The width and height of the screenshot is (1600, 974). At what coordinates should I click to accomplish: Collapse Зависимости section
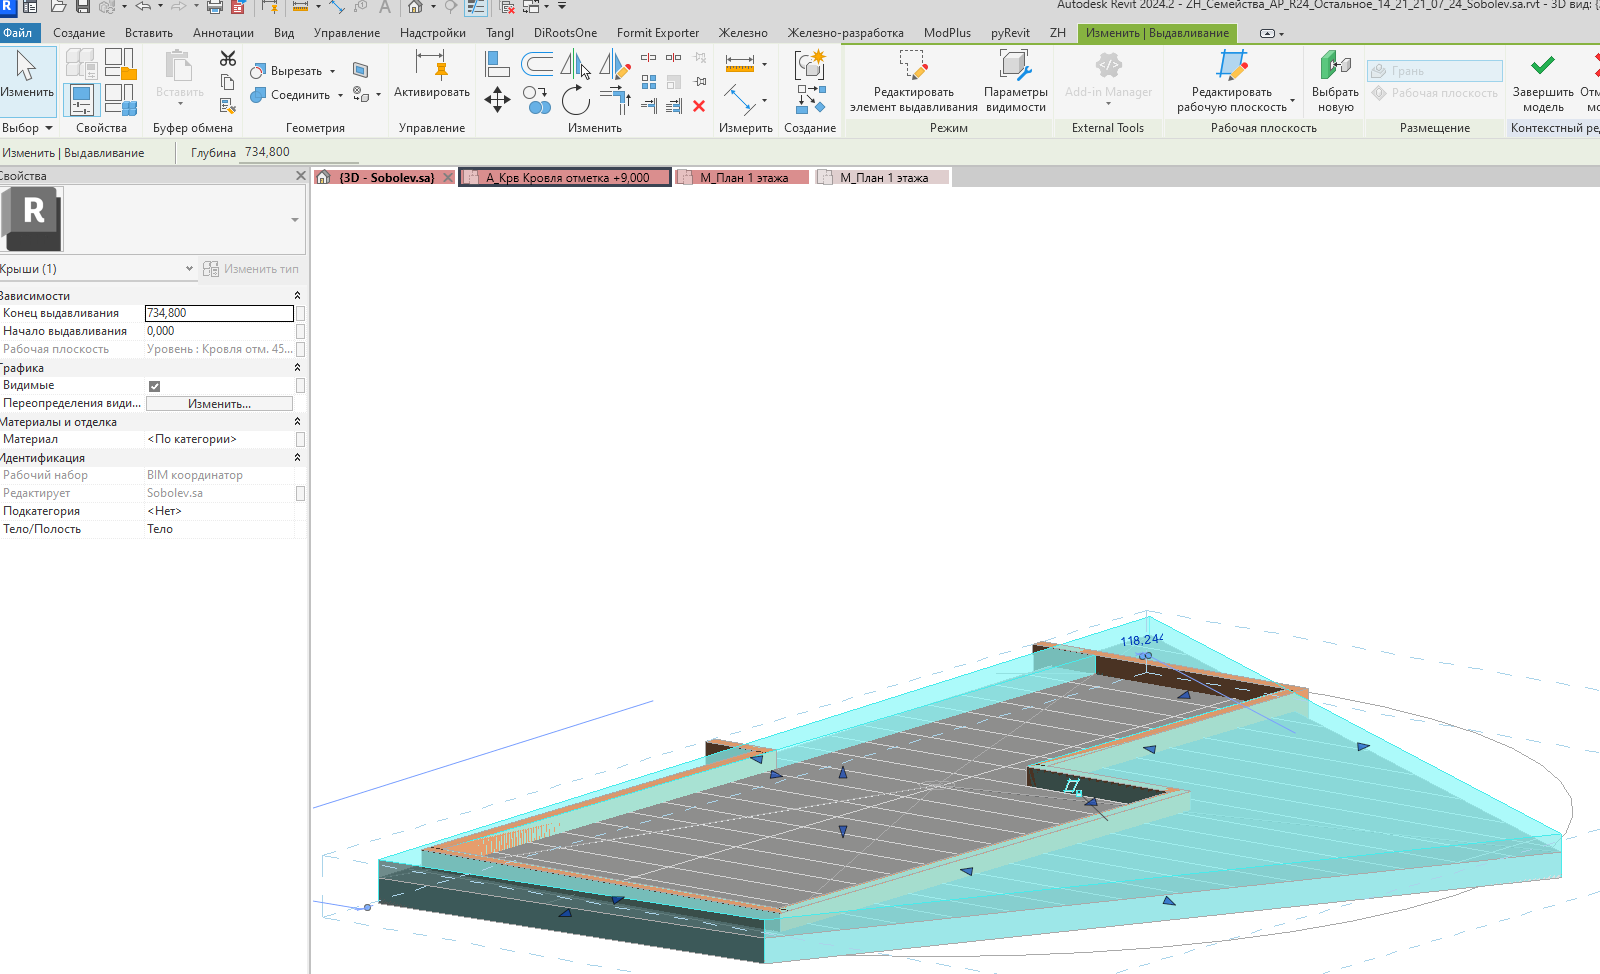click(x=297, y=296)
